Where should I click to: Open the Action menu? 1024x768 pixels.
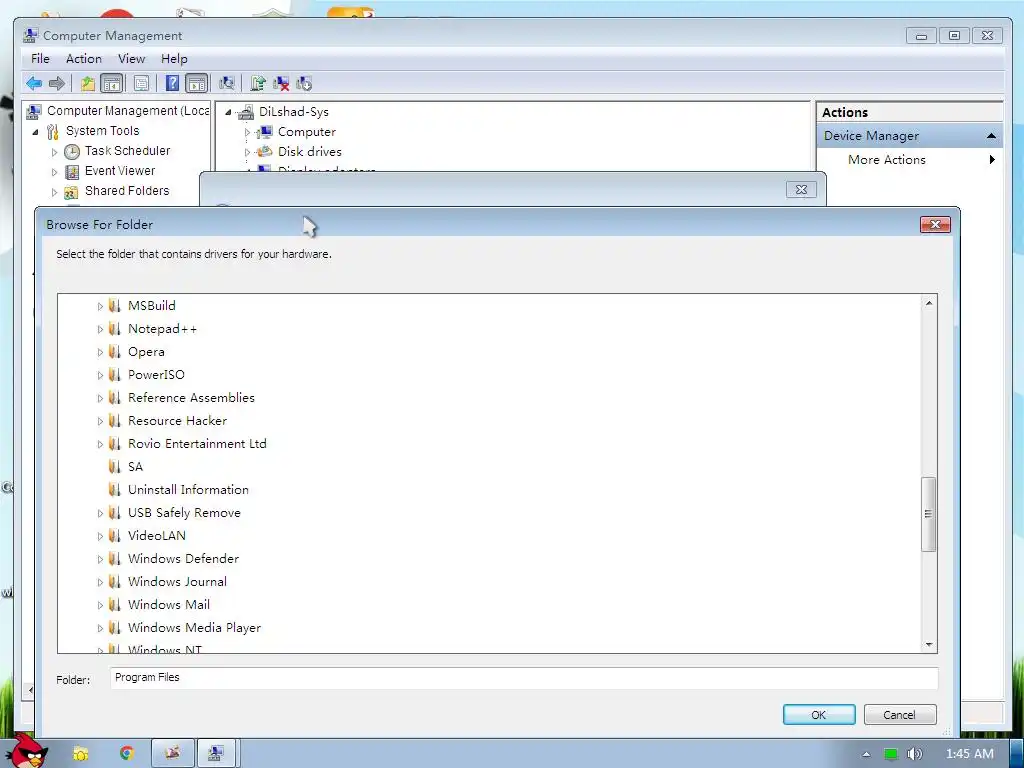tap(84, 59)
